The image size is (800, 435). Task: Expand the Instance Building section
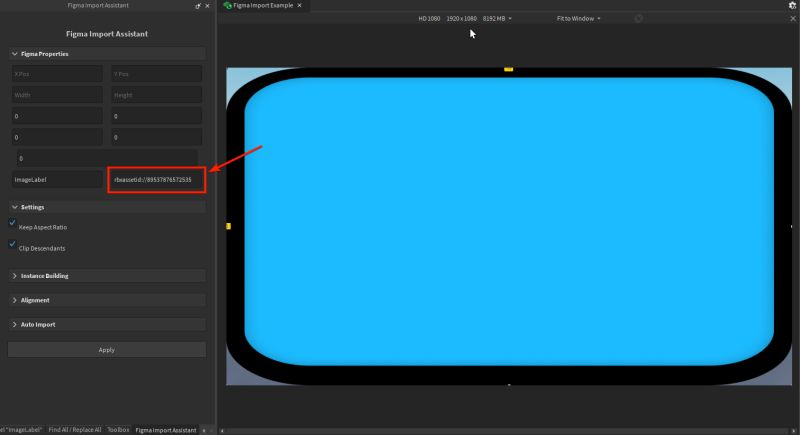point(107,276)
